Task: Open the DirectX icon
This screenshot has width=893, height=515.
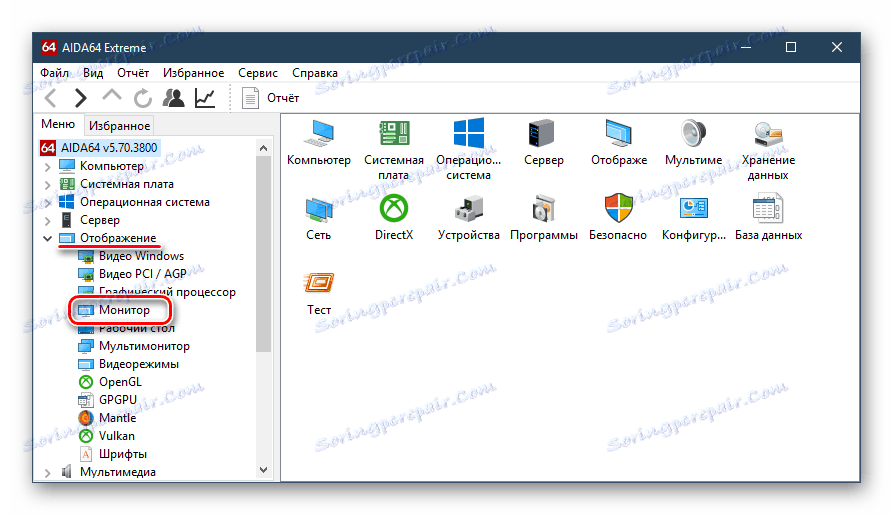Action: pyautogui.click(x=394, y=218)
